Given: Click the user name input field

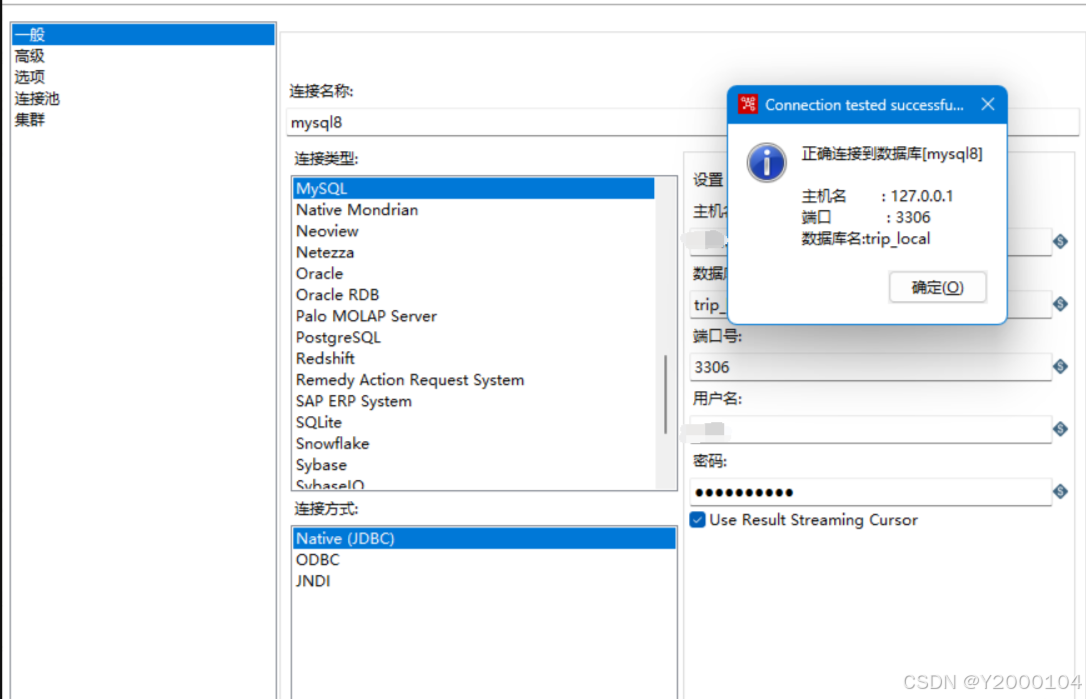Looking at the screenshot, I should point(871,430).
